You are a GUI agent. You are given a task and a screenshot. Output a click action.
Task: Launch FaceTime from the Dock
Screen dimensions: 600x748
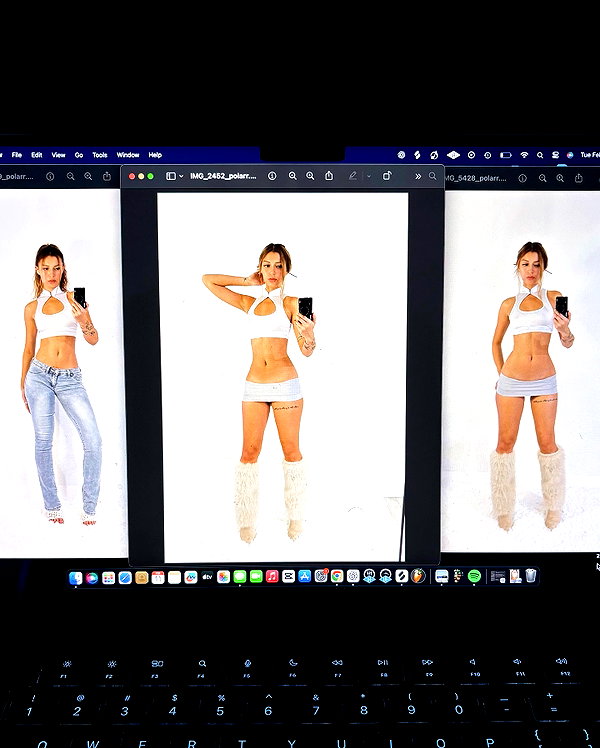pos(256,577)
